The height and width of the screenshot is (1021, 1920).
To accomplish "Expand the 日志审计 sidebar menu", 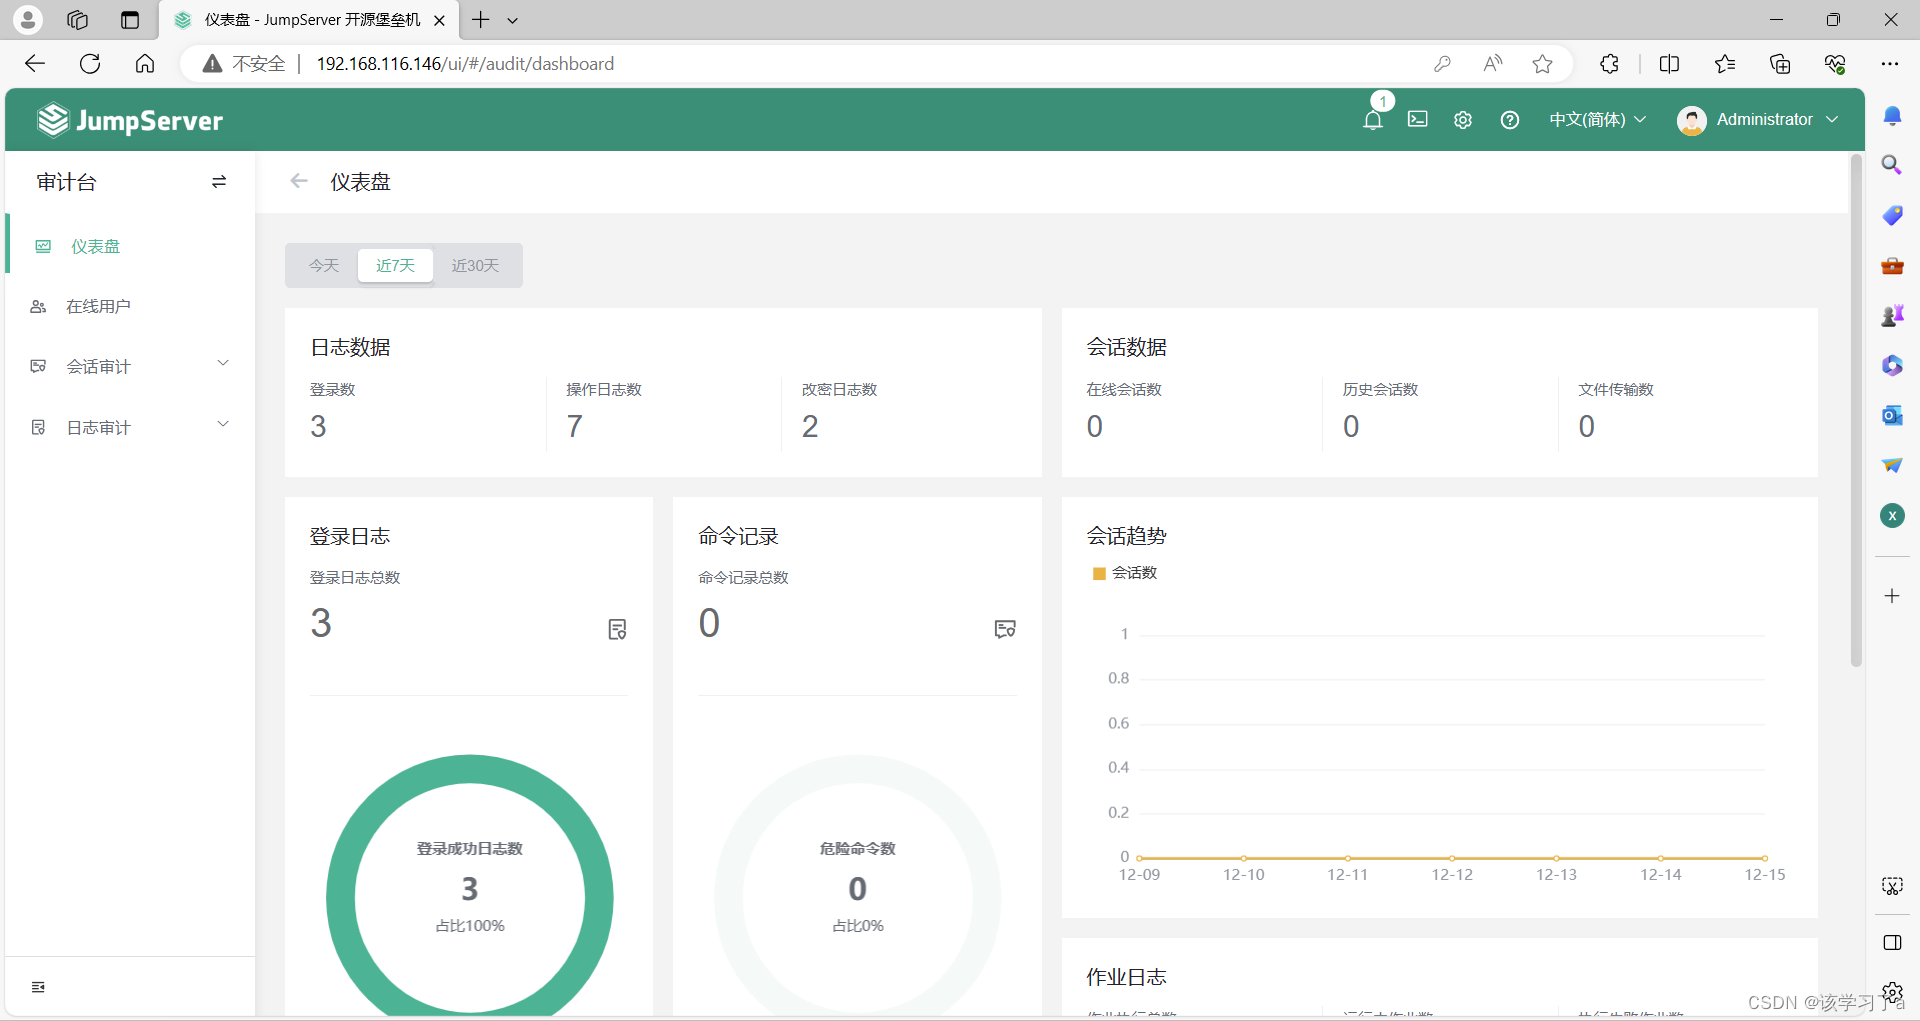I will click(x=130, y=427).
